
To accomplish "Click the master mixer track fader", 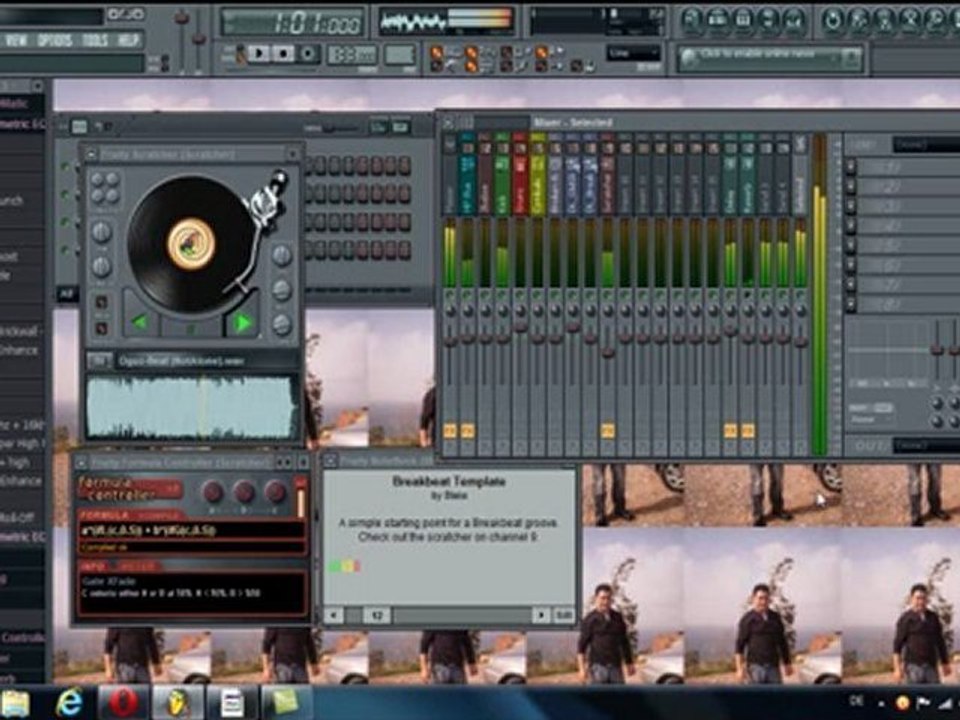I will [x=450, y=340].
